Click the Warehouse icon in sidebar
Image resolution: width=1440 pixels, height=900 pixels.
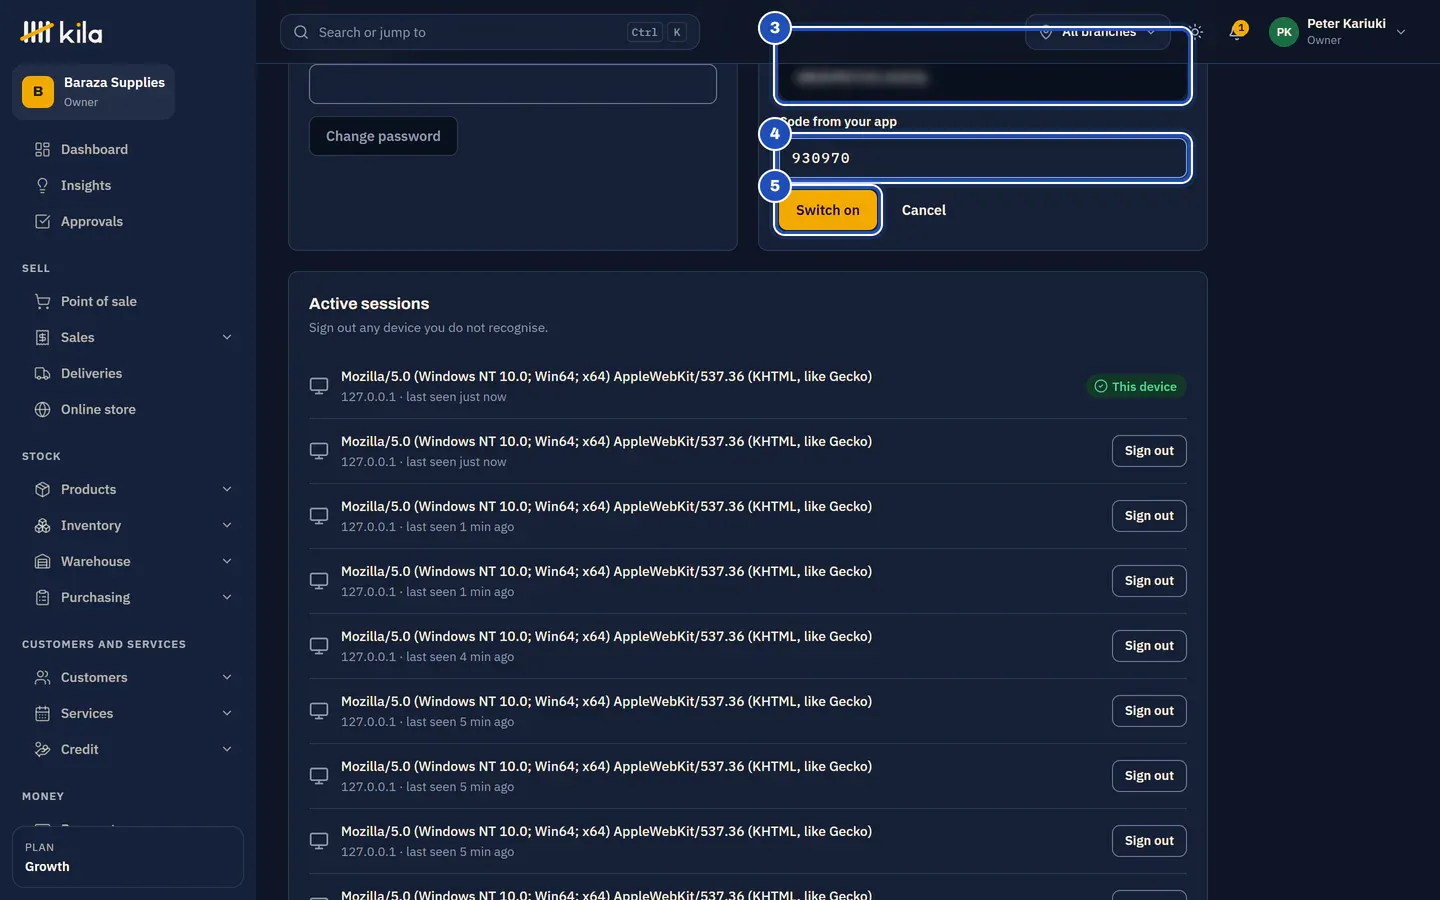pyautogui.click(x=42, y=561)
